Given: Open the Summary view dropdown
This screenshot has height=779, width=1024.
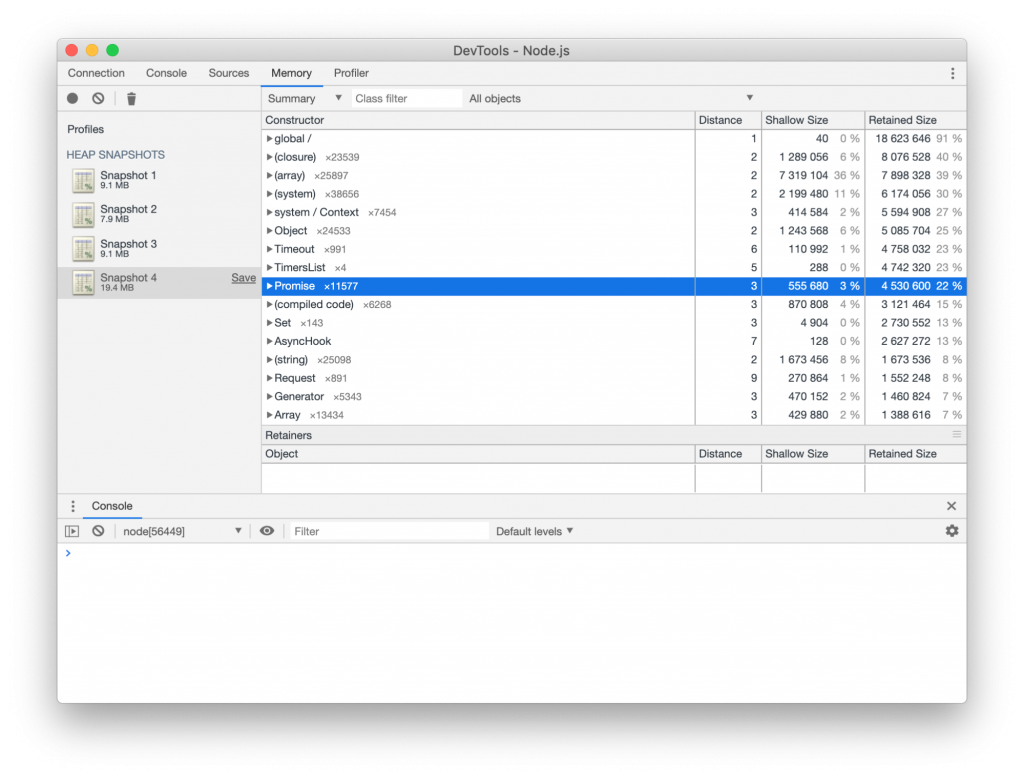Looking at the screenshot, I should 305,99.
